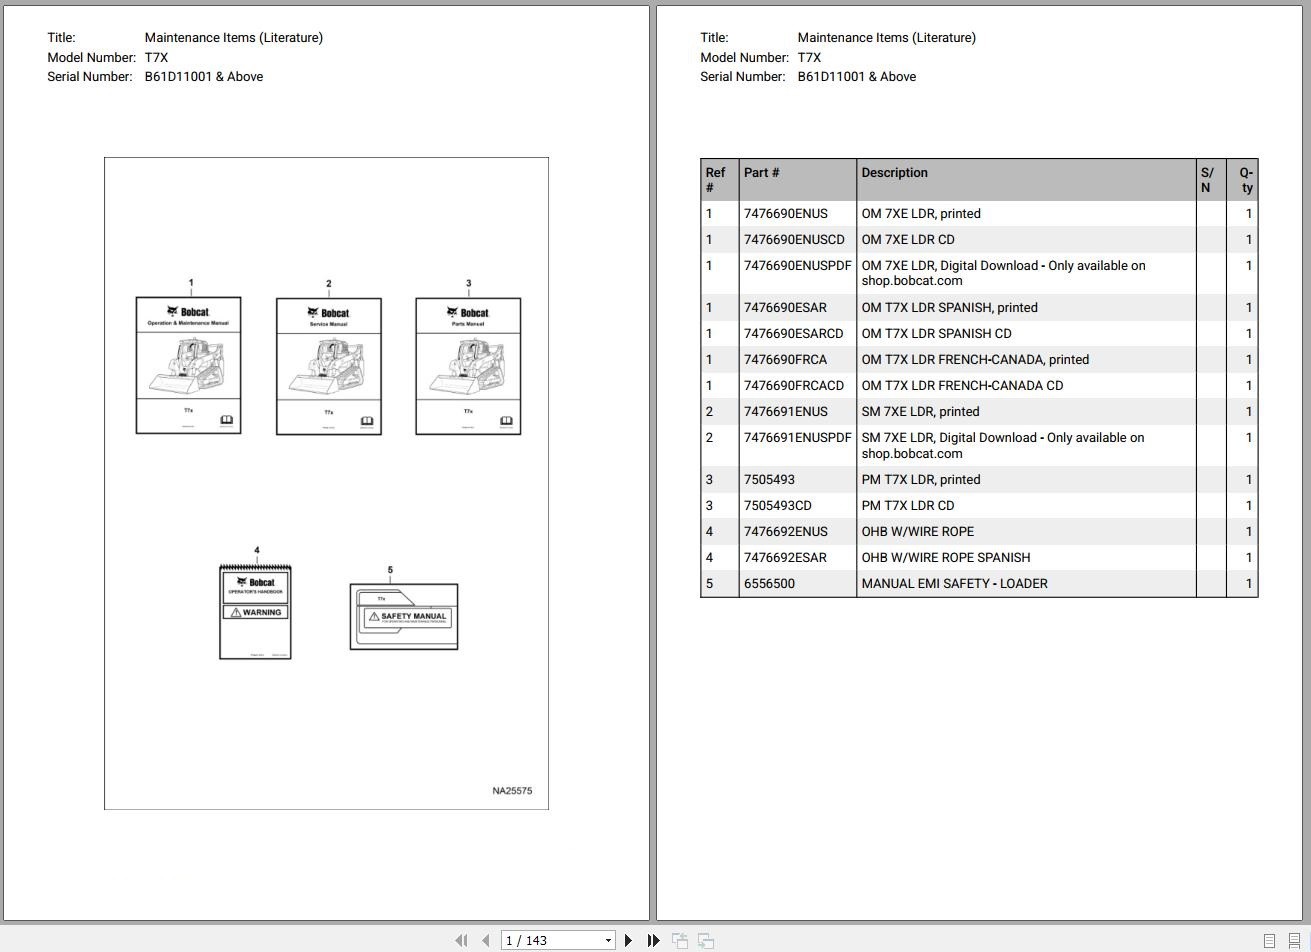Image resolution: width=1311 pixels, height=952 pixels.
Task: Select part number 7476692ENUS
Action: 786,532
